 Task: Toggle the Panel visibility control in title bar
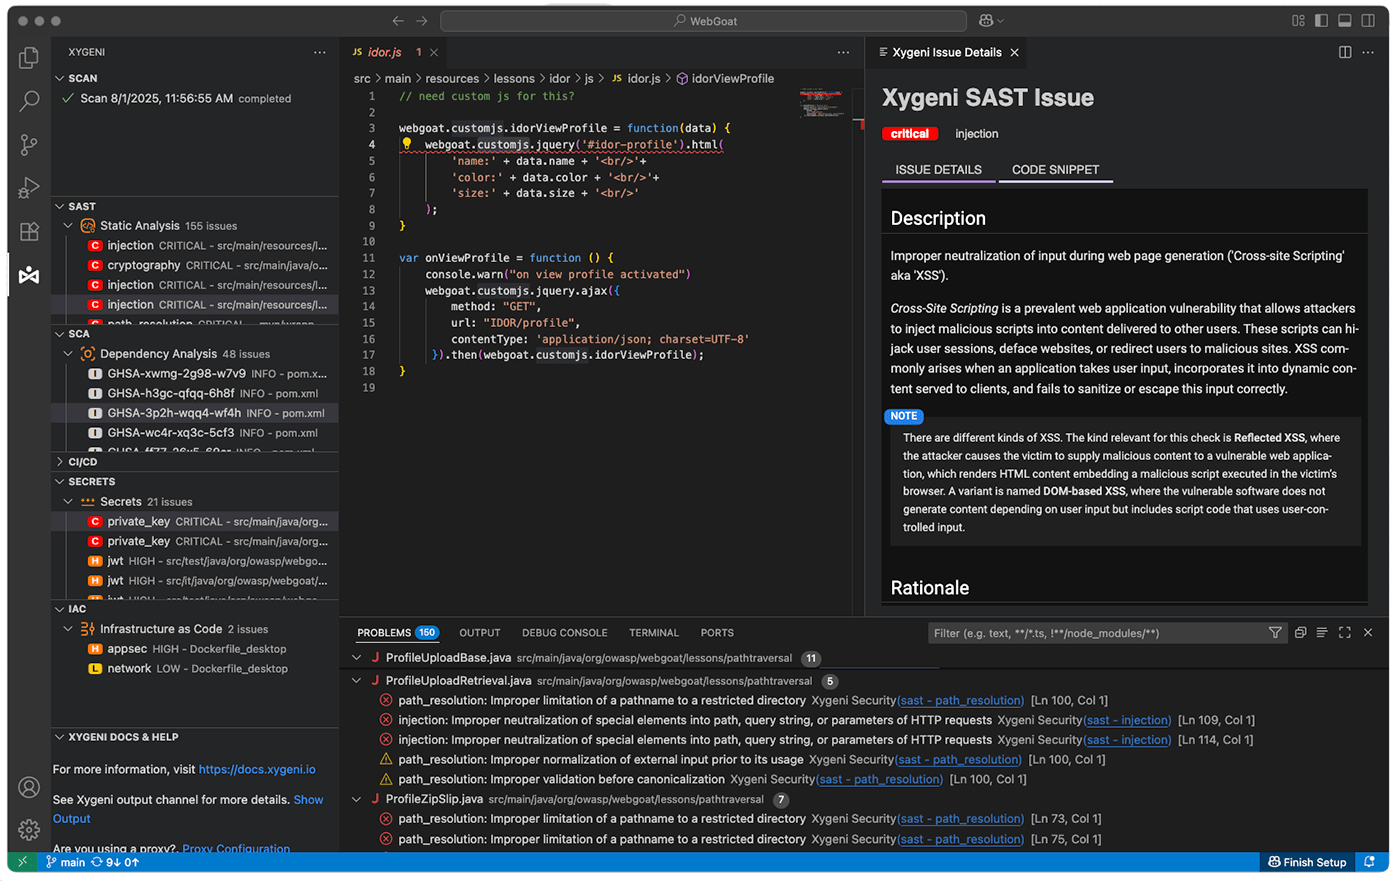tap(1344, 20)
